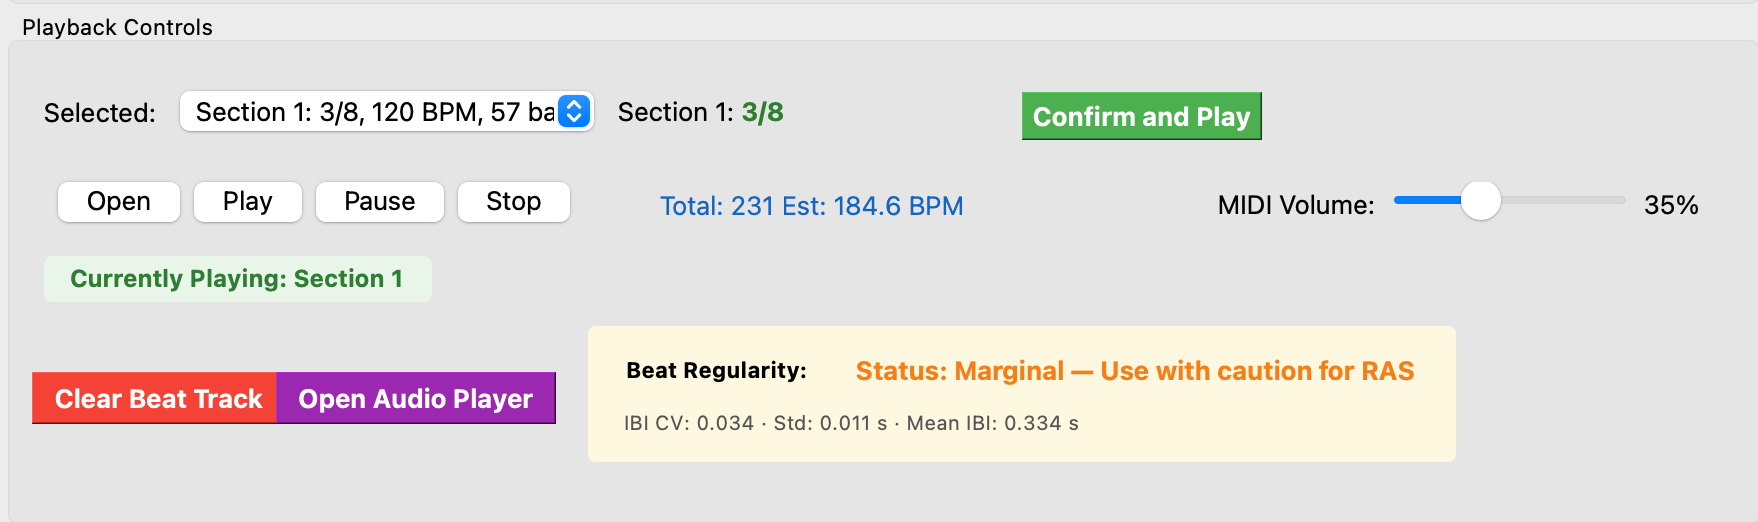Click the 35% volume value

tap(1670, 206)
